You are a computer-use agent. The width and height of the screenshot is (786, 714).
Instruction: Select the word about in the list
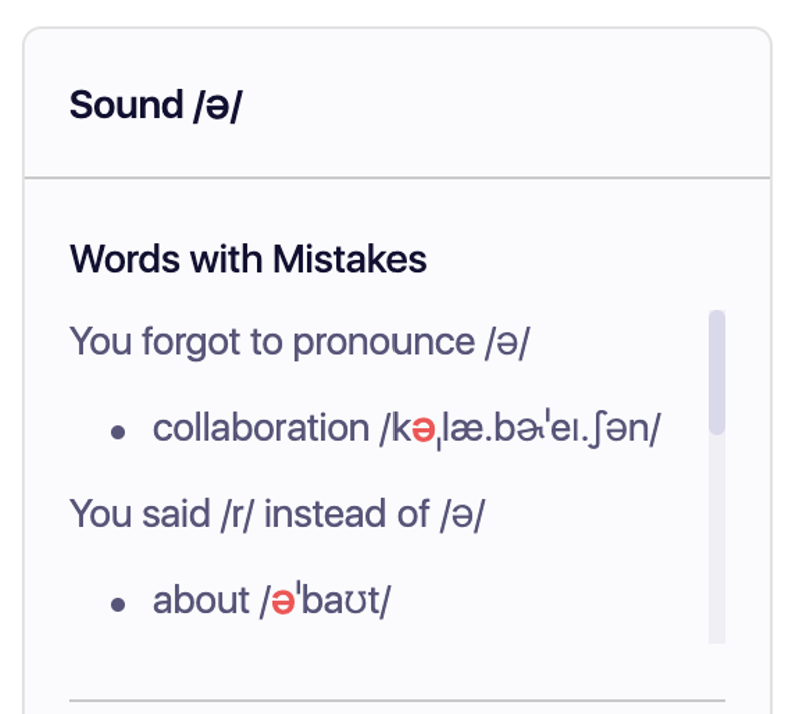pyautogui.click(x=201, y=600)
